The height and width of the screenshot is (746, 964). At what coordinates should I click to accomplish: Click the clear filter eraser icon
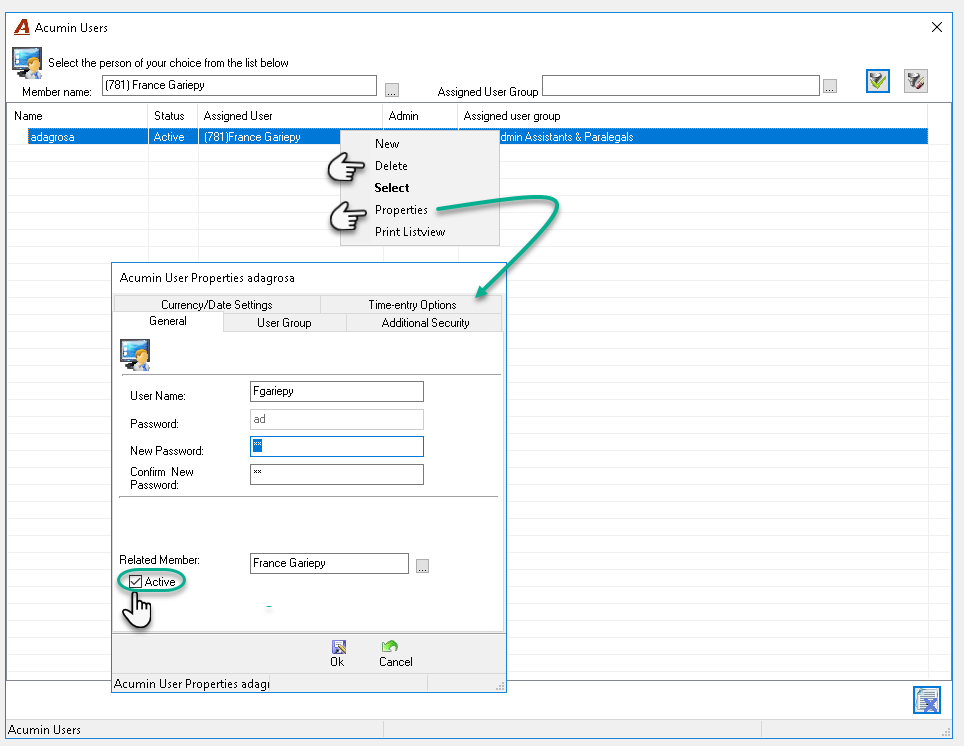(915, 81)
